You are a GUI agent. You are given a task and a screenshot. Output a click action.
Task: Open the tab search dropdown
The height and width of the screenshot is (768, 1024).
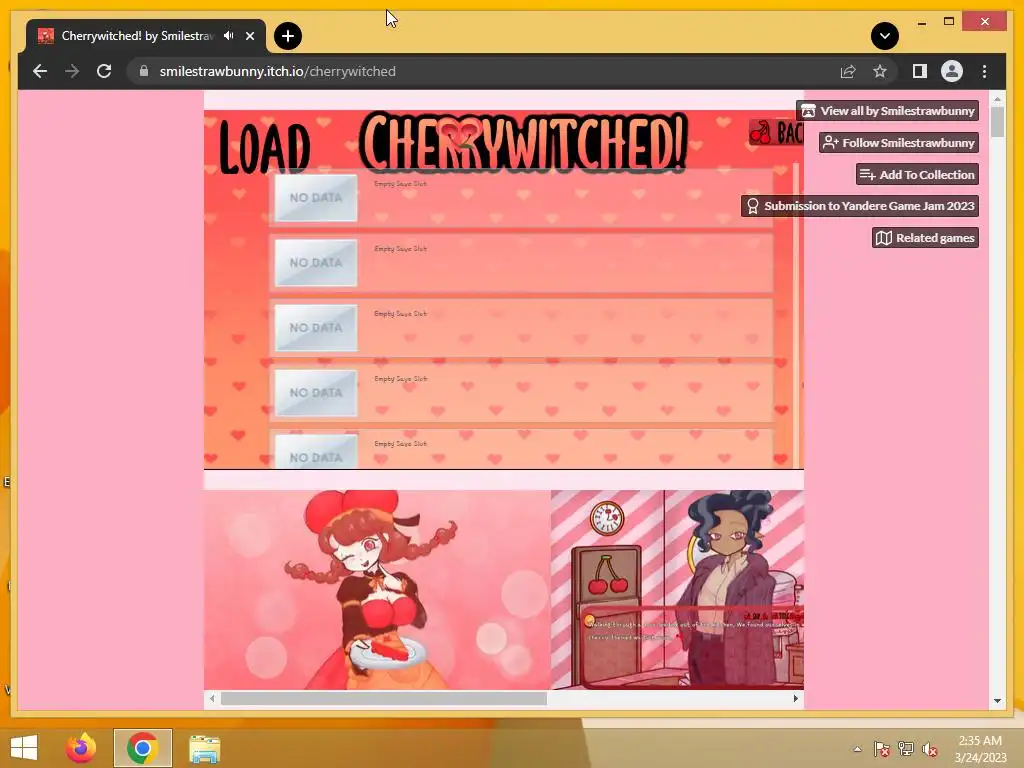(x=884, y=36)
